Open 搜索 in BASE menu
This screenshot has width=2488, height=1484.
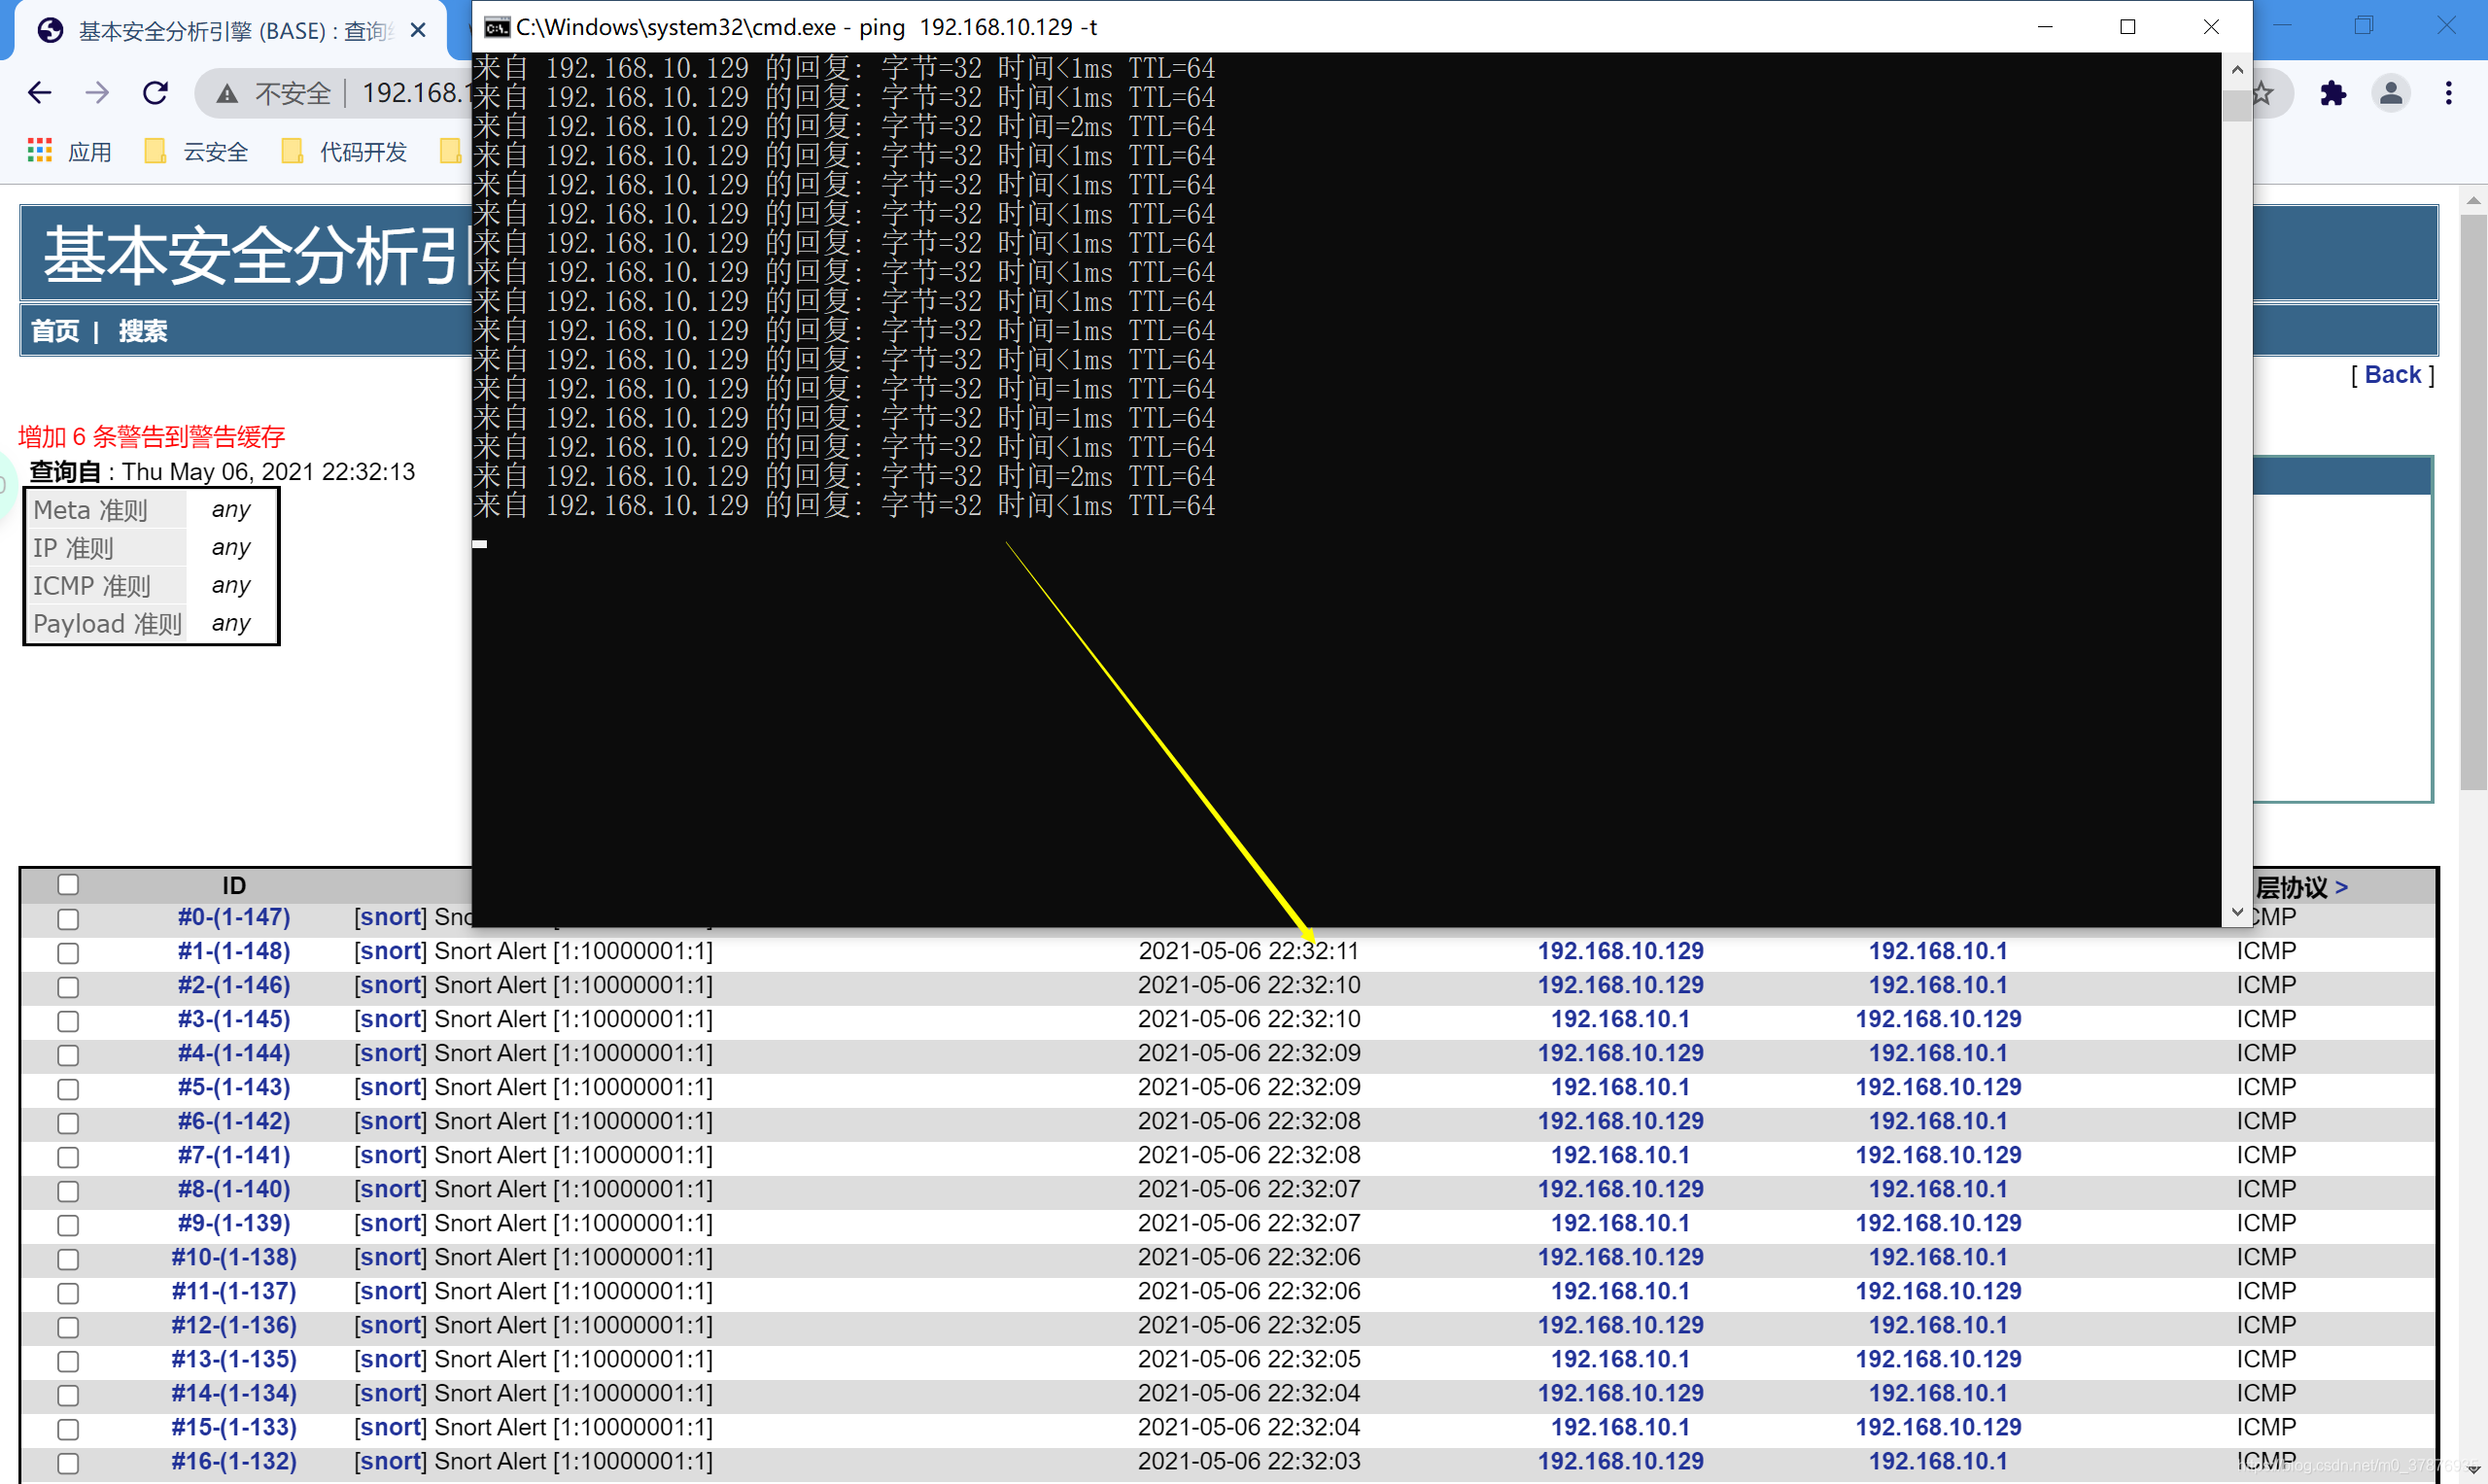(x=142, y=331)
